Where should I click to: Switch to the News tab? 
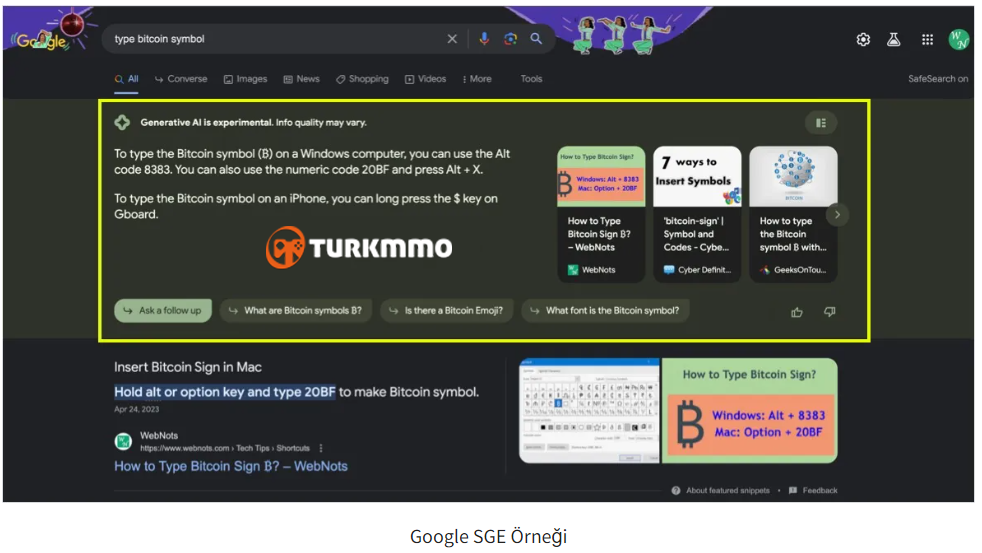click(301, 79)
